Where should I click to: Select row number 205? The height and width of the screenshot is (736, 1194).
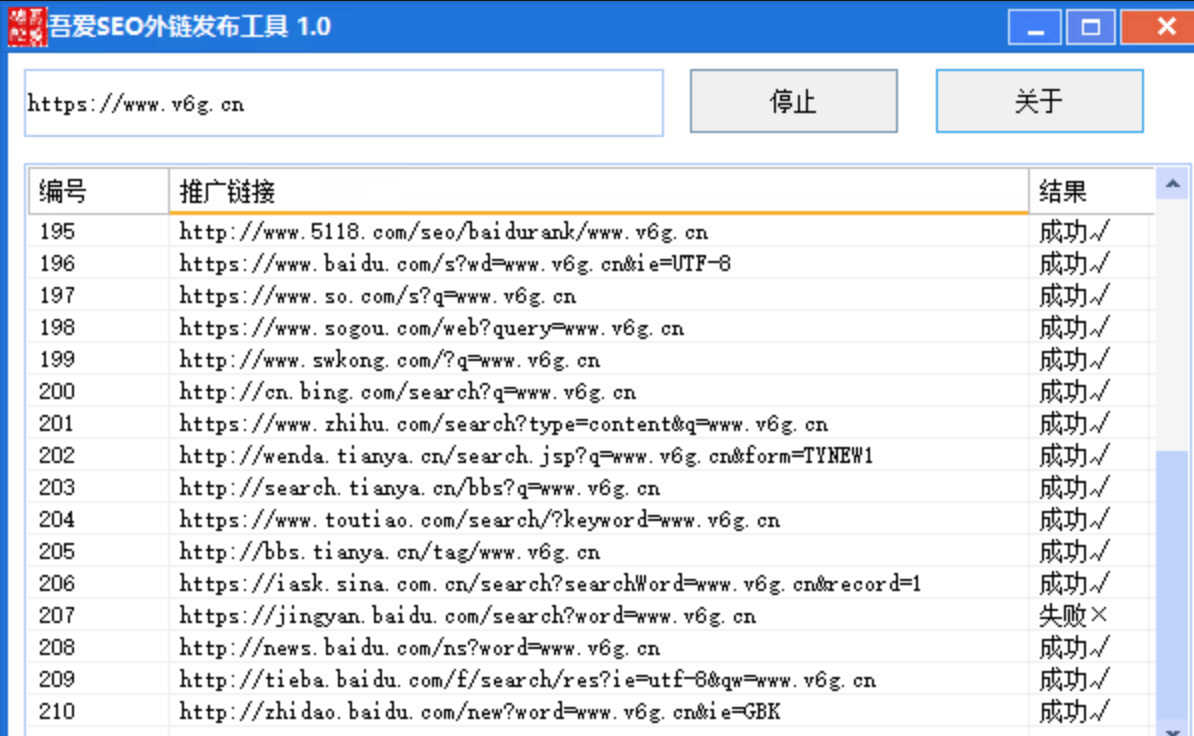tap(57, 551)
